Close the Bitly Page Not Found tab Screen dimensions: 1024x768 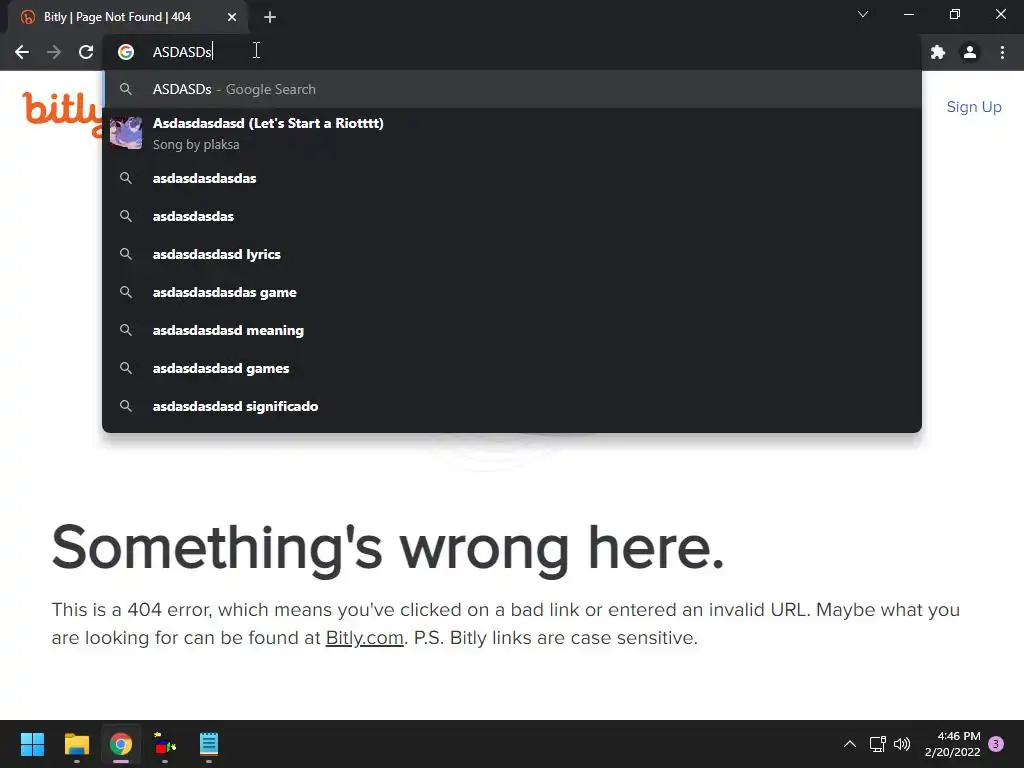click(x=232, y=17)
